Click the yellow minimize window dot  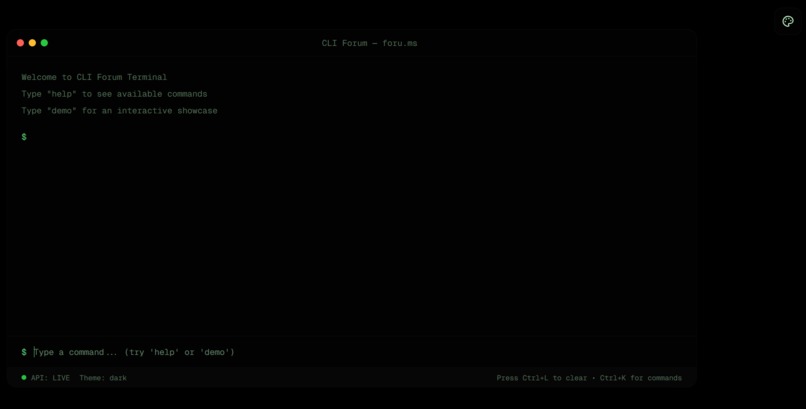(x=32, y=43)
